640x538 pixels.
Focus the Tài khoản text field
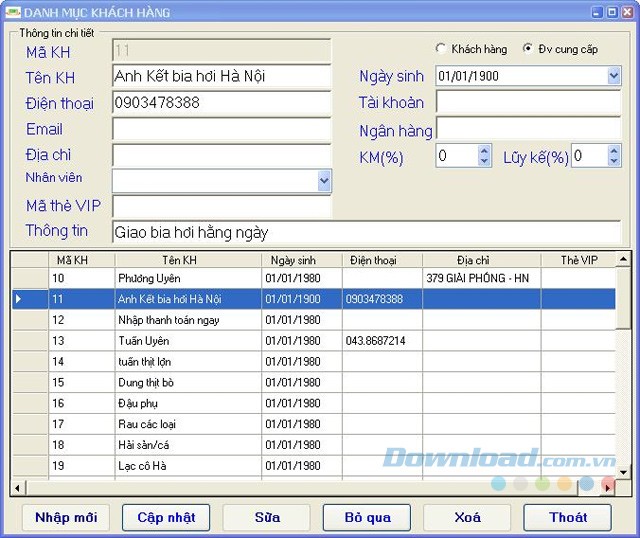tap(528, 102)
